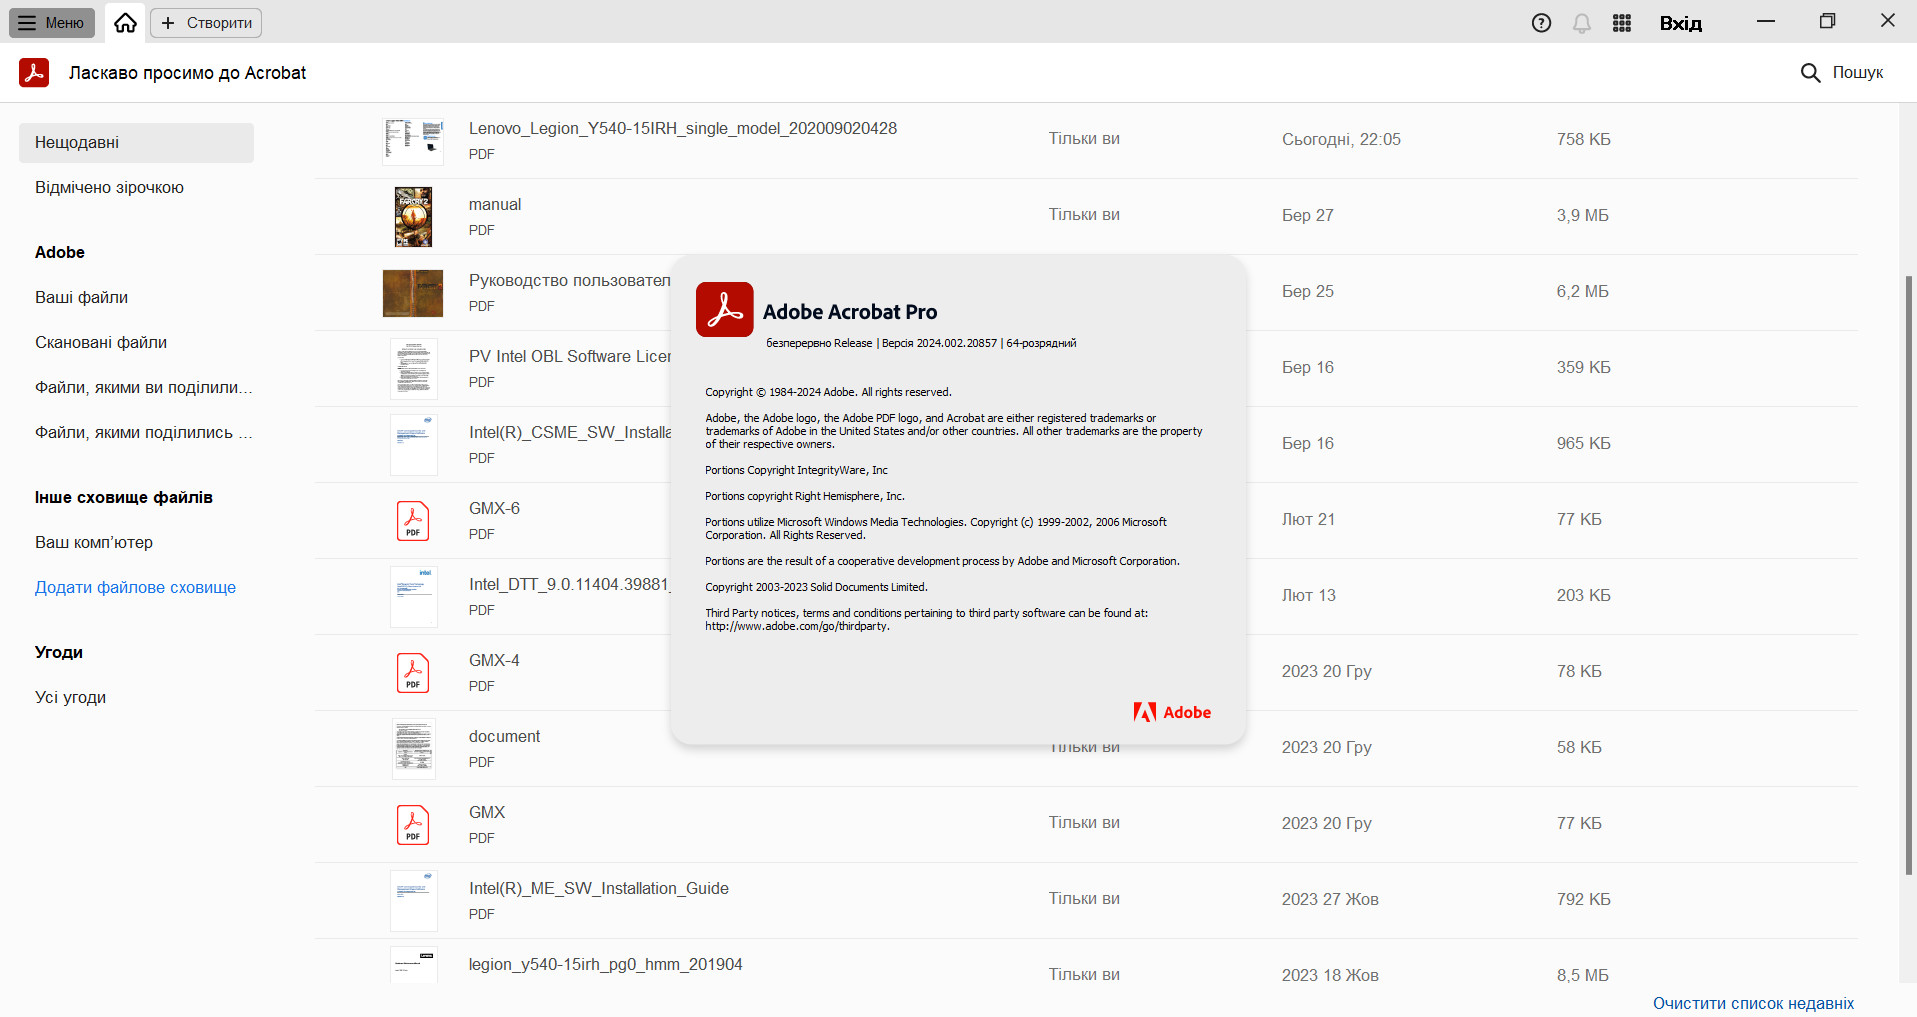The height and width of the screenshot is (1017, 1917).
Task: Open Ваші файли in the sidebar
Action: pos(81,298)
